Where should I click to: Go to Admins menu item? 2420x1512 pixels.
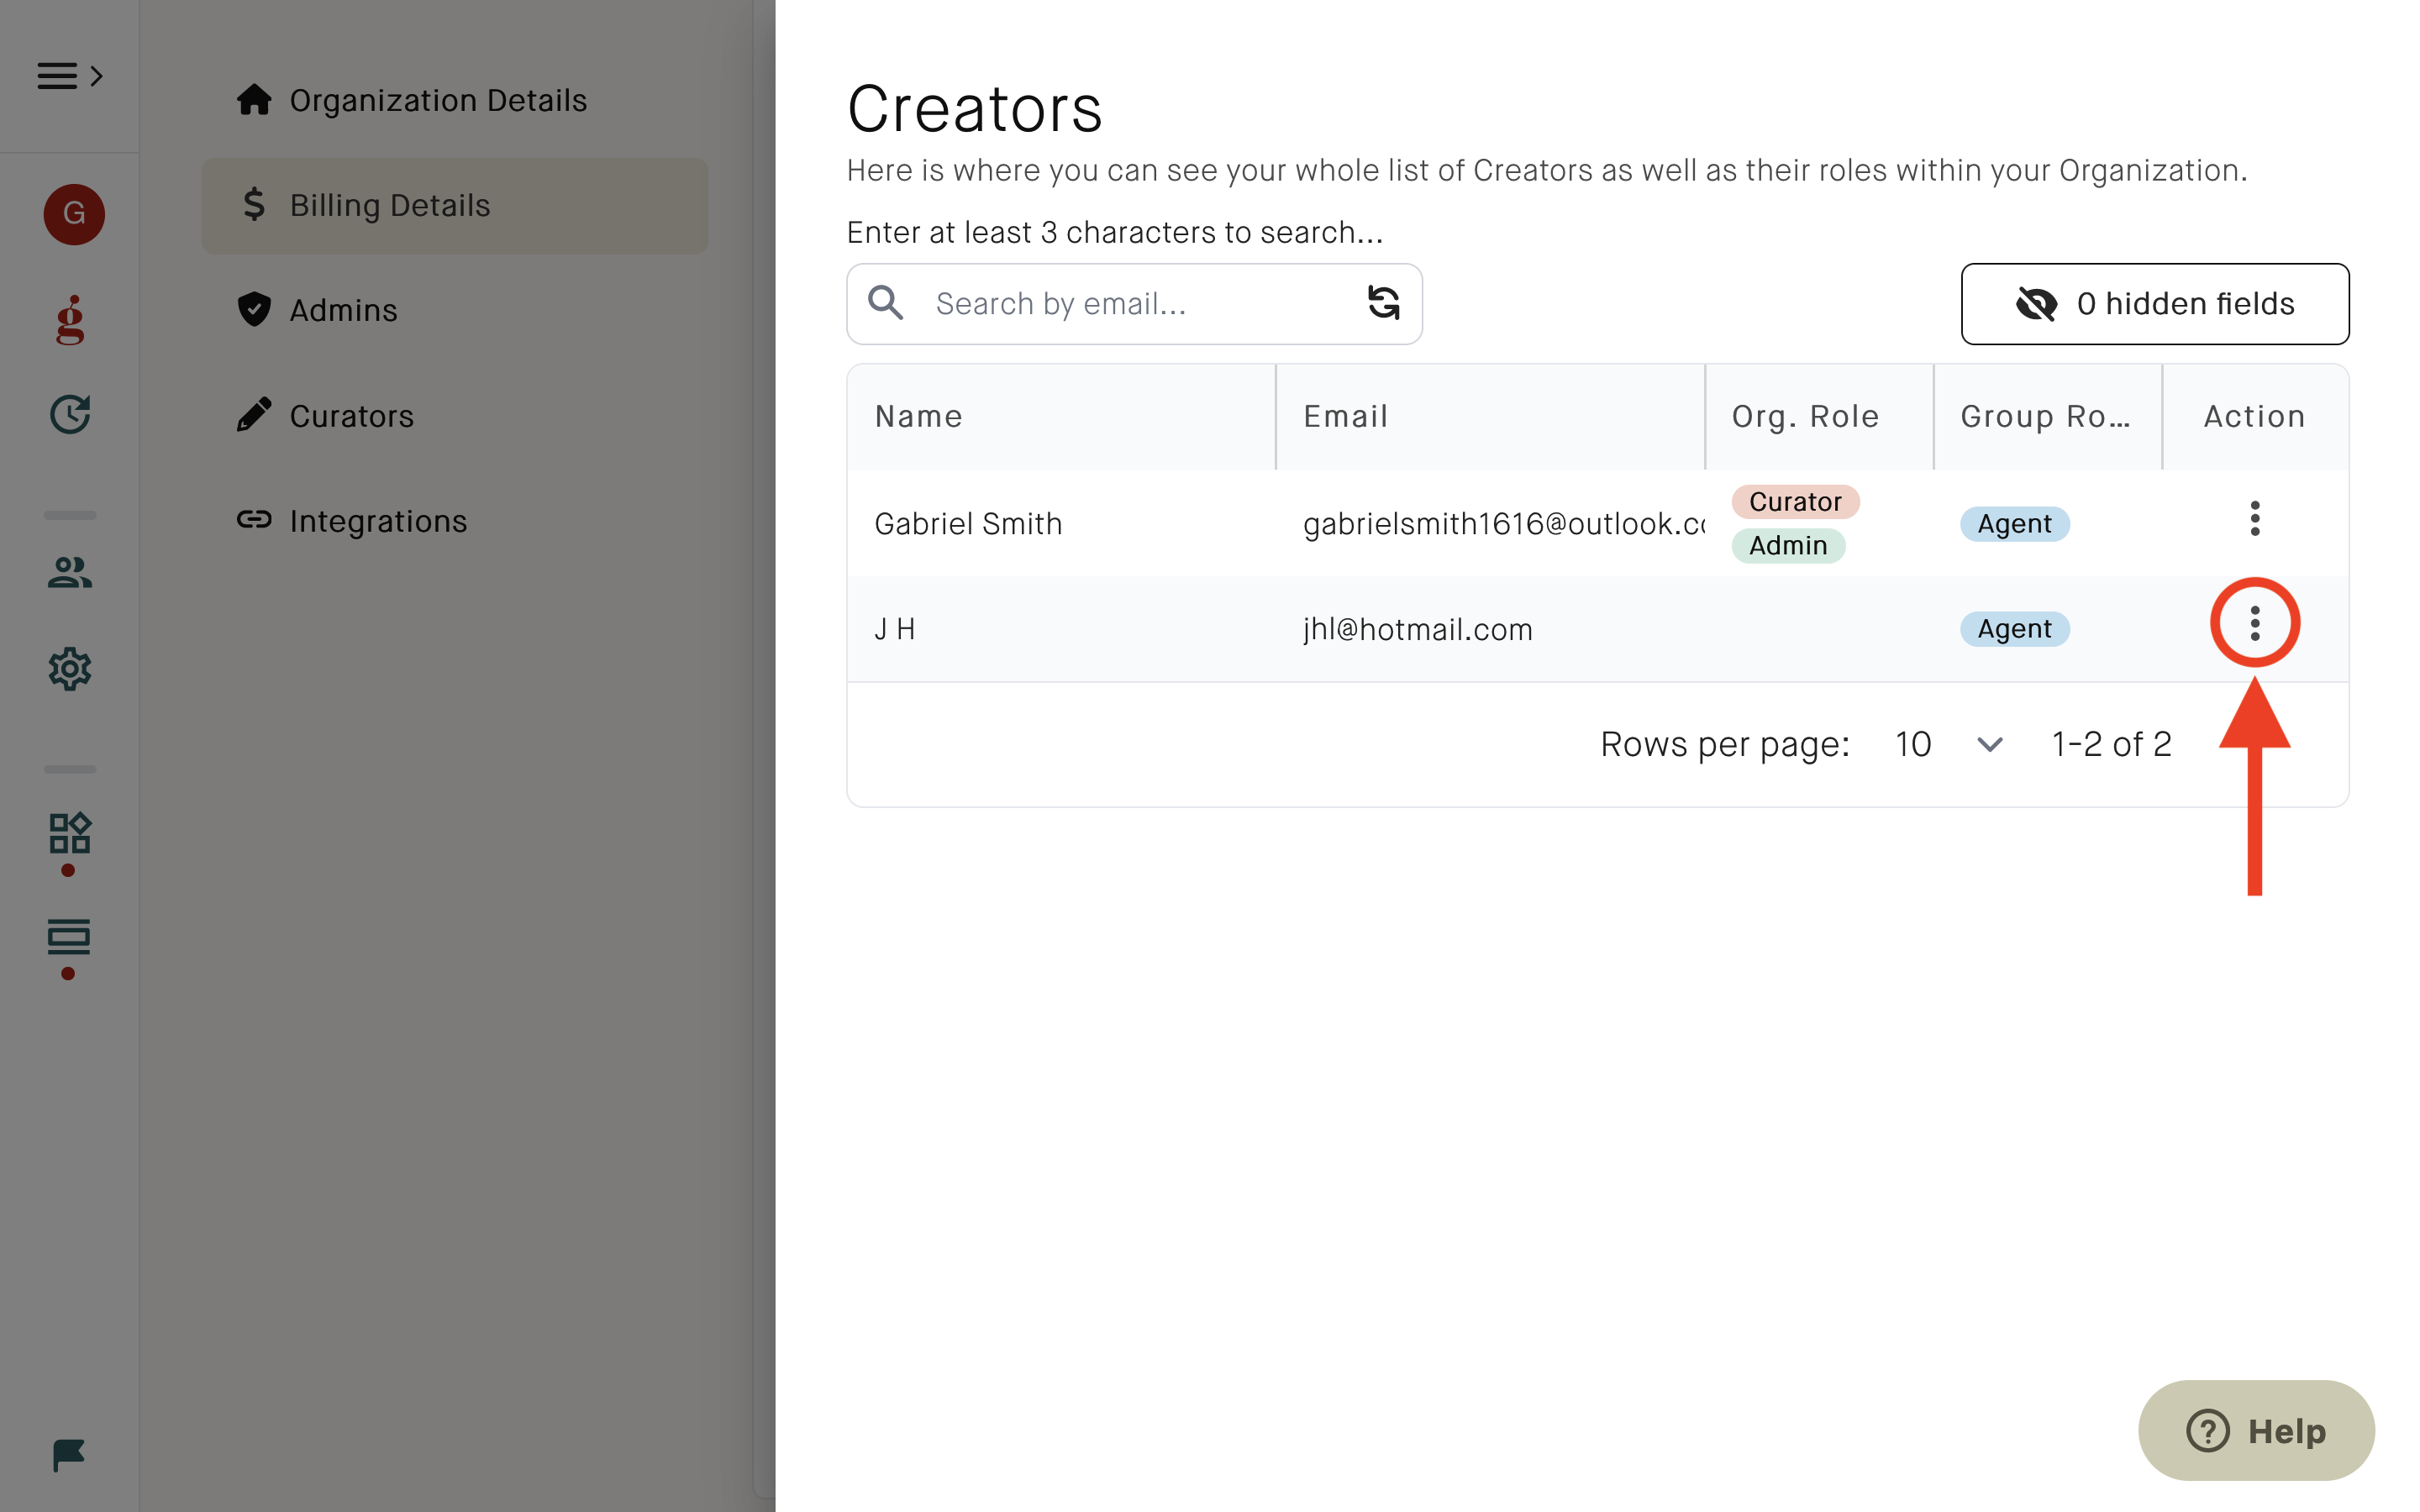[x=455, y=310]
